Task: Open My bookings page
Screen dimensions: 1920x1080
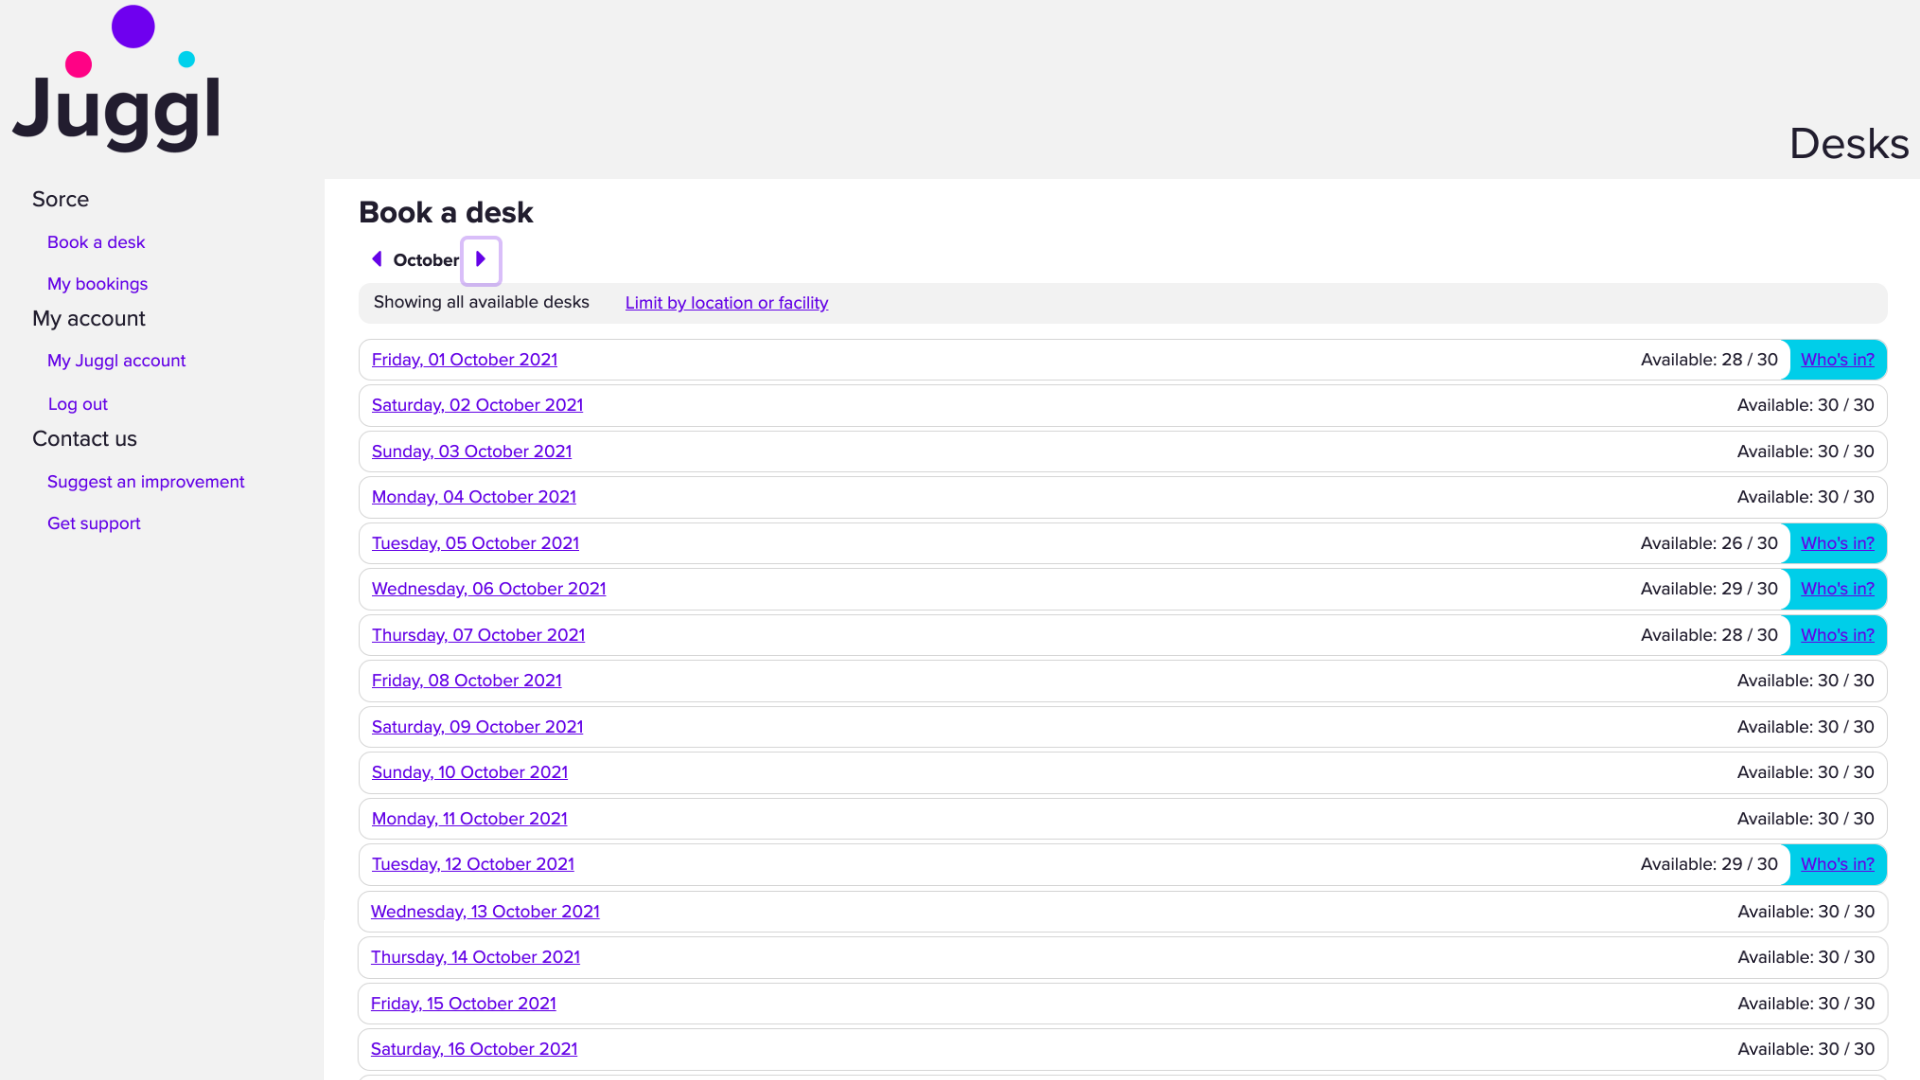Action: (x=97, y=284)
